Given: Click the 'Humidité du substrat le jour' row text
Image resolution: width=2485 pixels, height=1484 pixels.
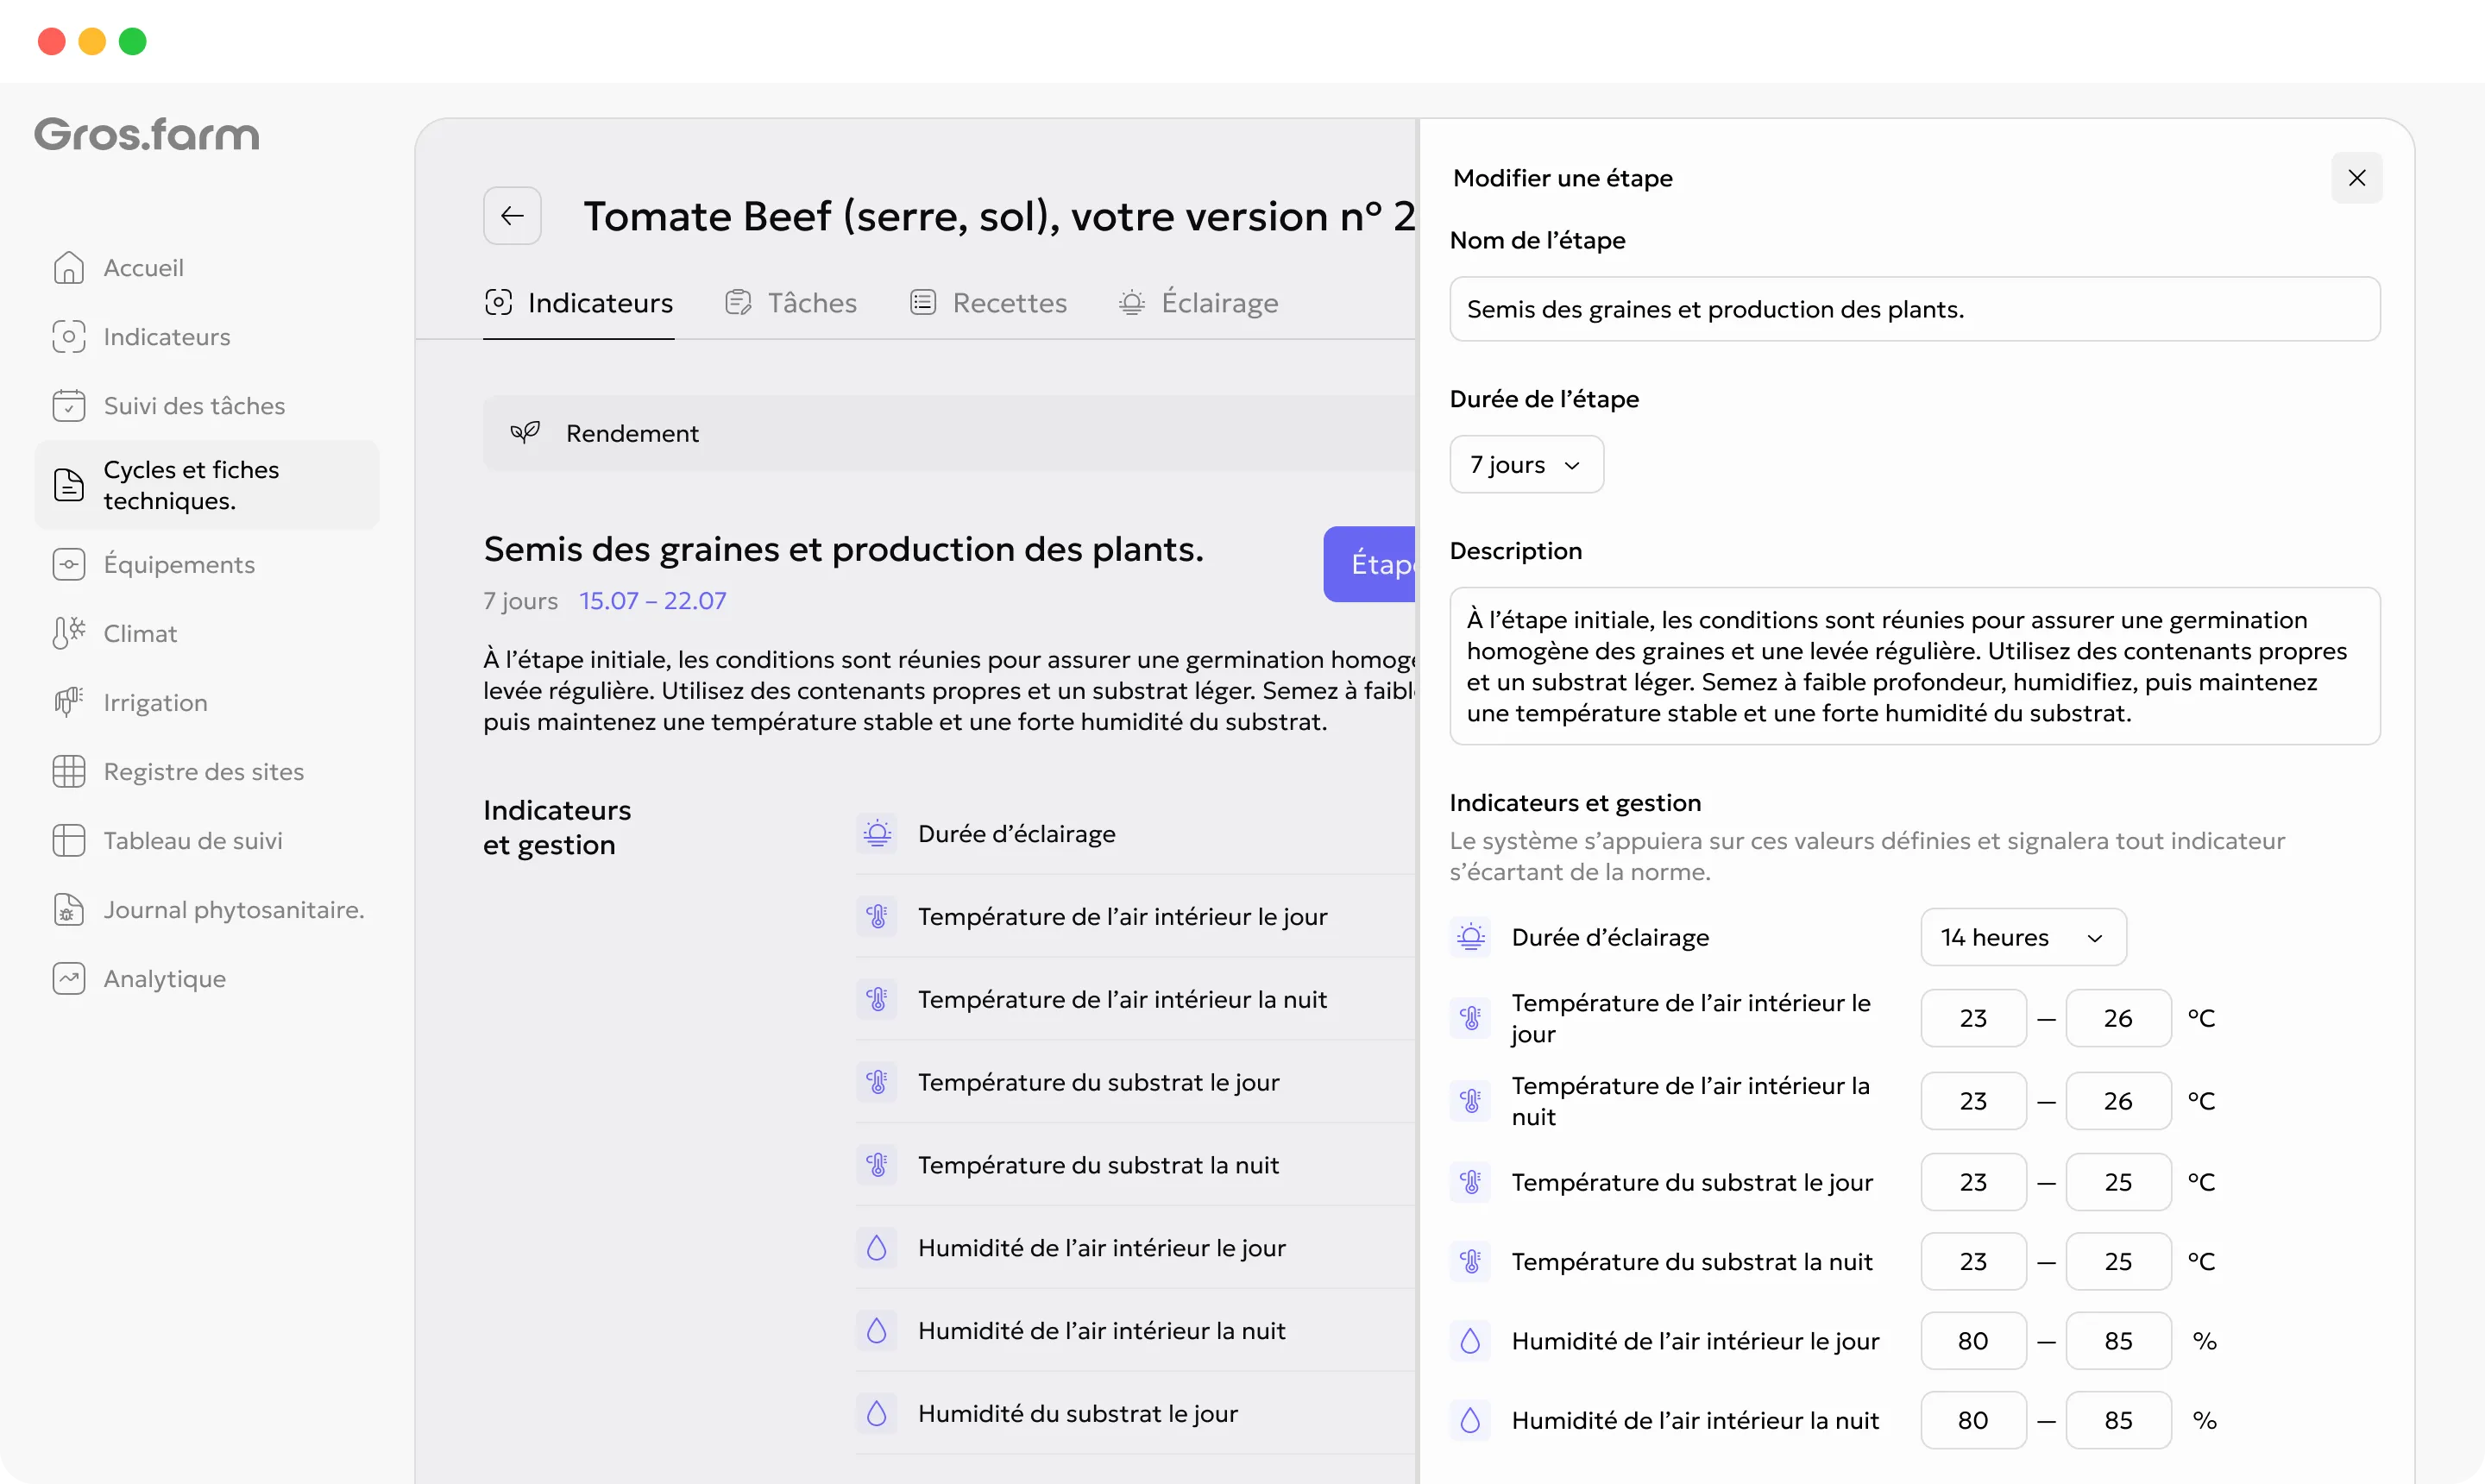Looking at the screenshot, I should [x=1078, y=1415].
